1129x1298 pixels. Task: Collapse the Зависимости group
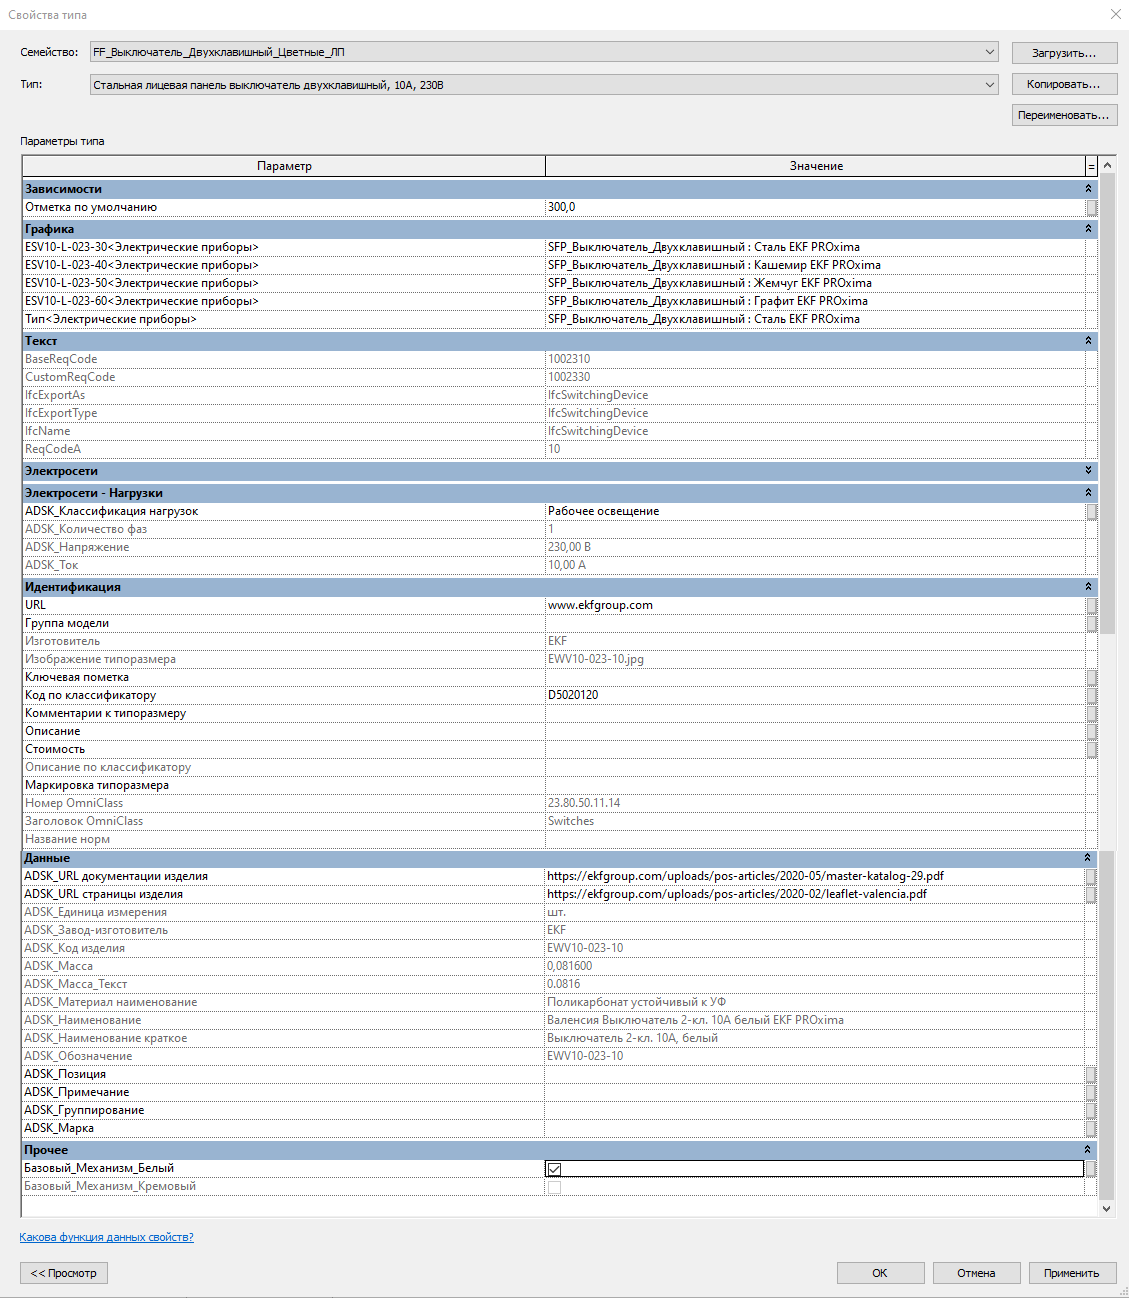pyautogui.click(x=1088, y=189)
